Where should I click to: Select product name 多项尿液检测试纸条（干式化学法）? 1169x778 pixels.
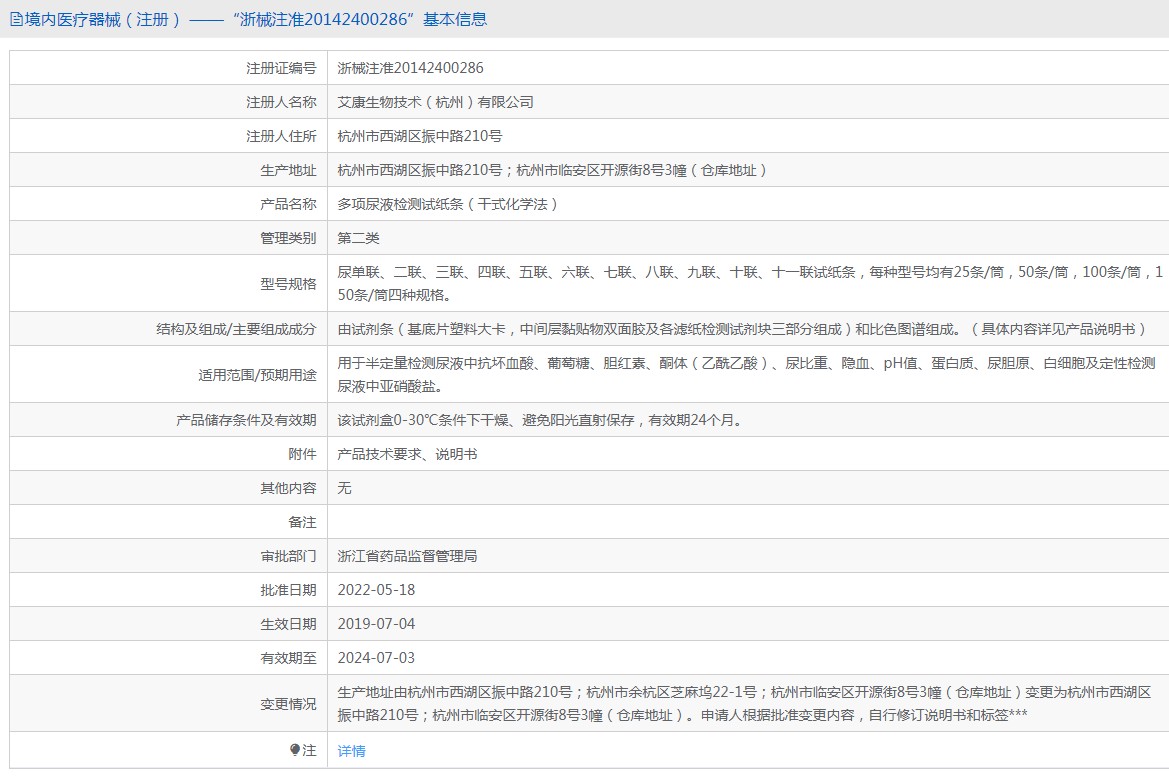(447, 204)
